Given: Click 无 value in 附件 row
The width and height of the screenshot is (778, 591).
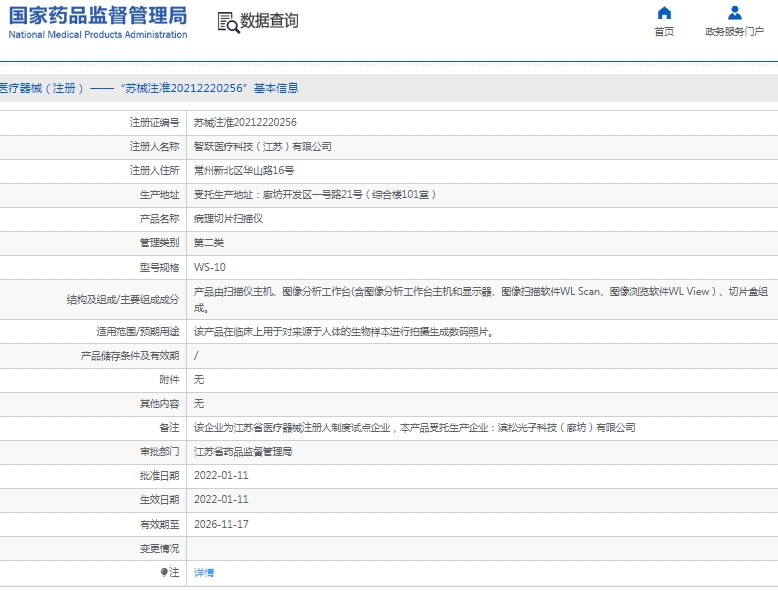Looking at the screenshot, I should pyautogui.click(x=199, y=380).
